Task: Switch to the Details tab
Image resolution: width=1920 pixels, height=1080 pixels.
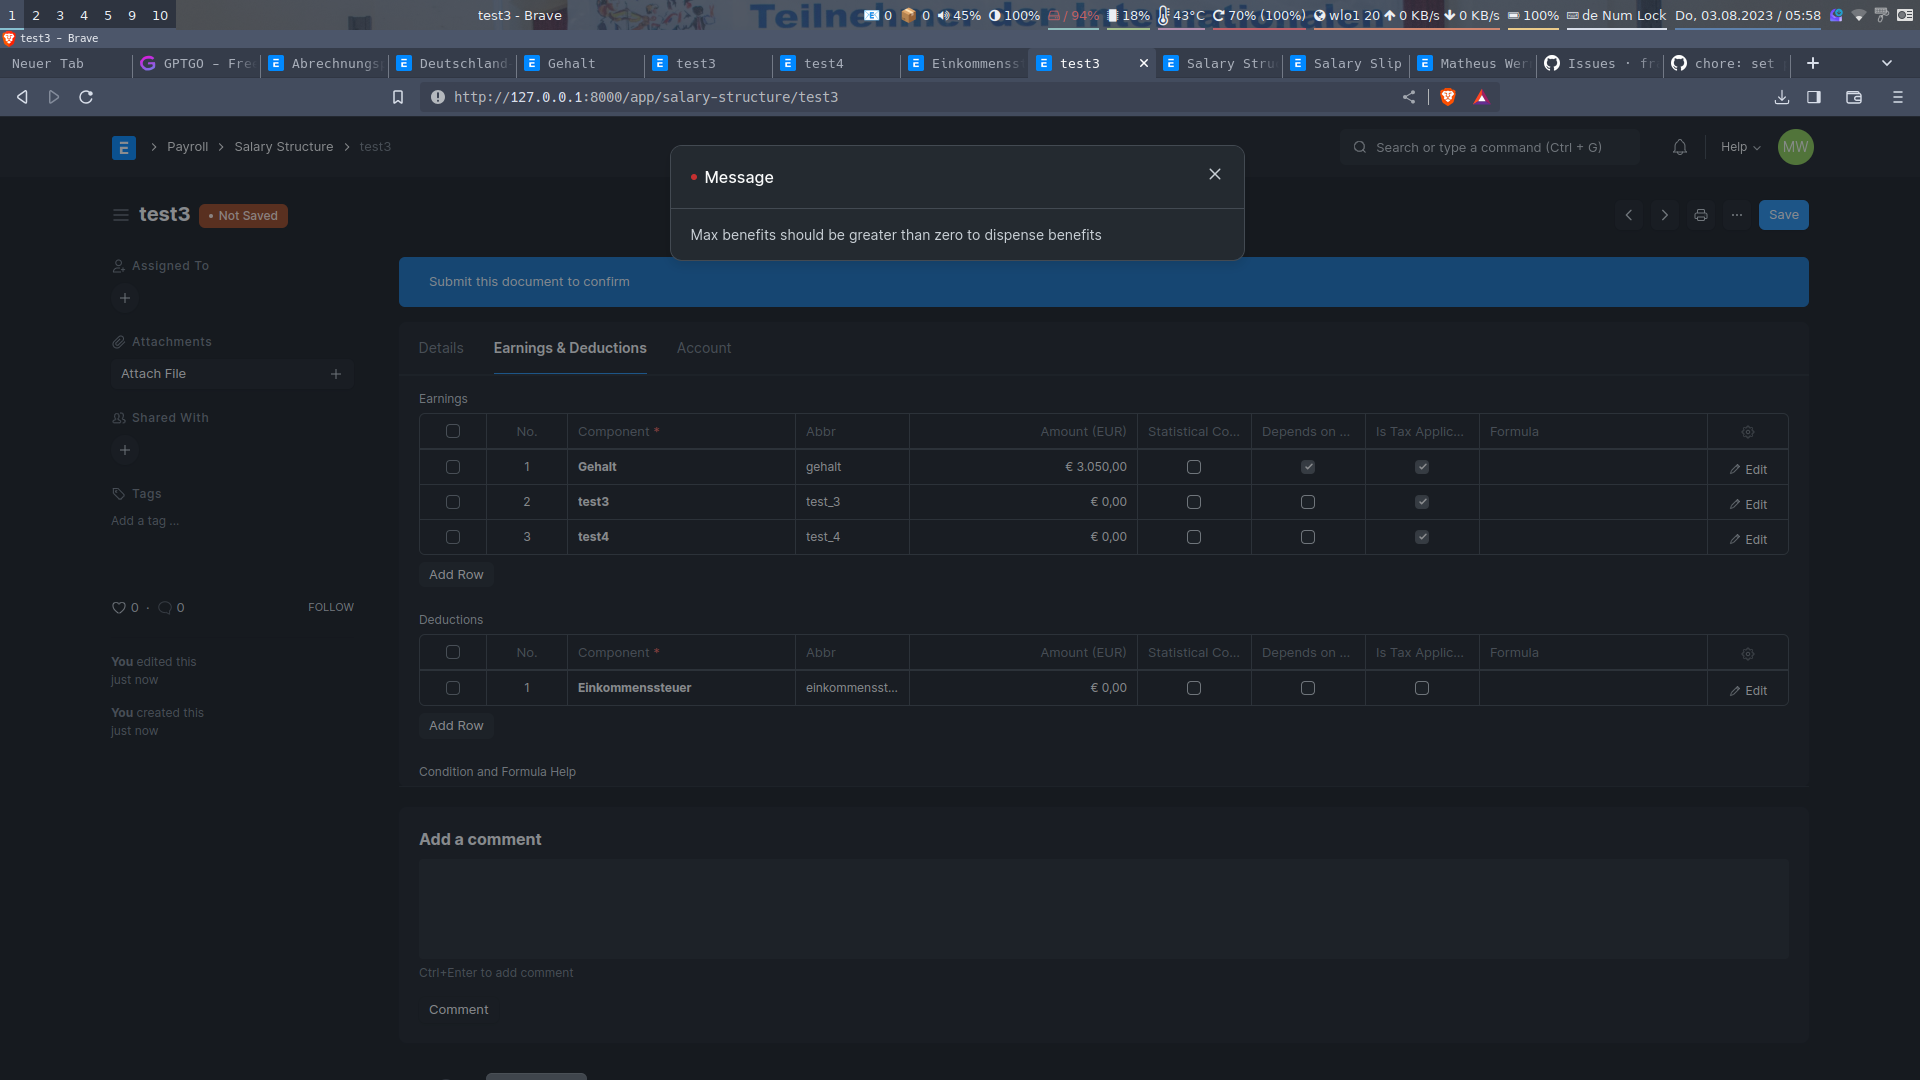Action: point(440,348)
